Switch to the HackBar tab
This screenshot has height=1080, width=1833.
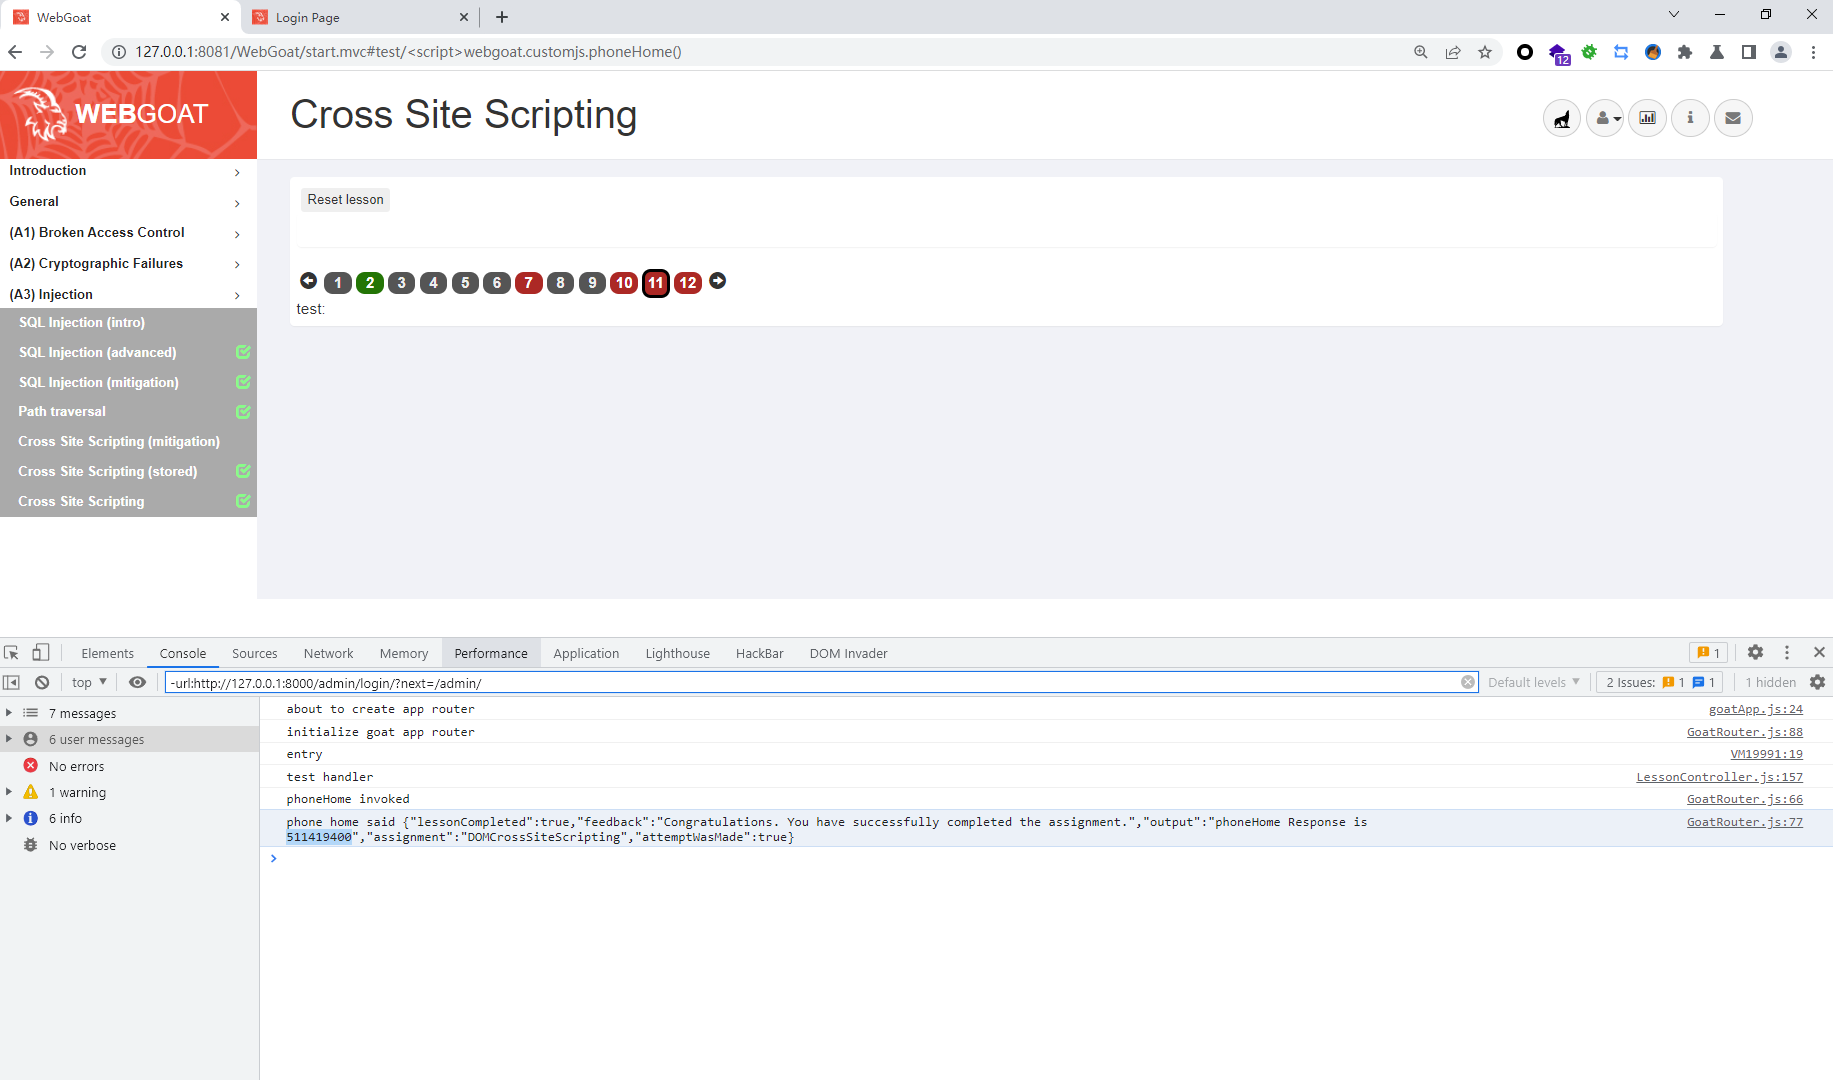pyautogui.click(x=760, y=653)
